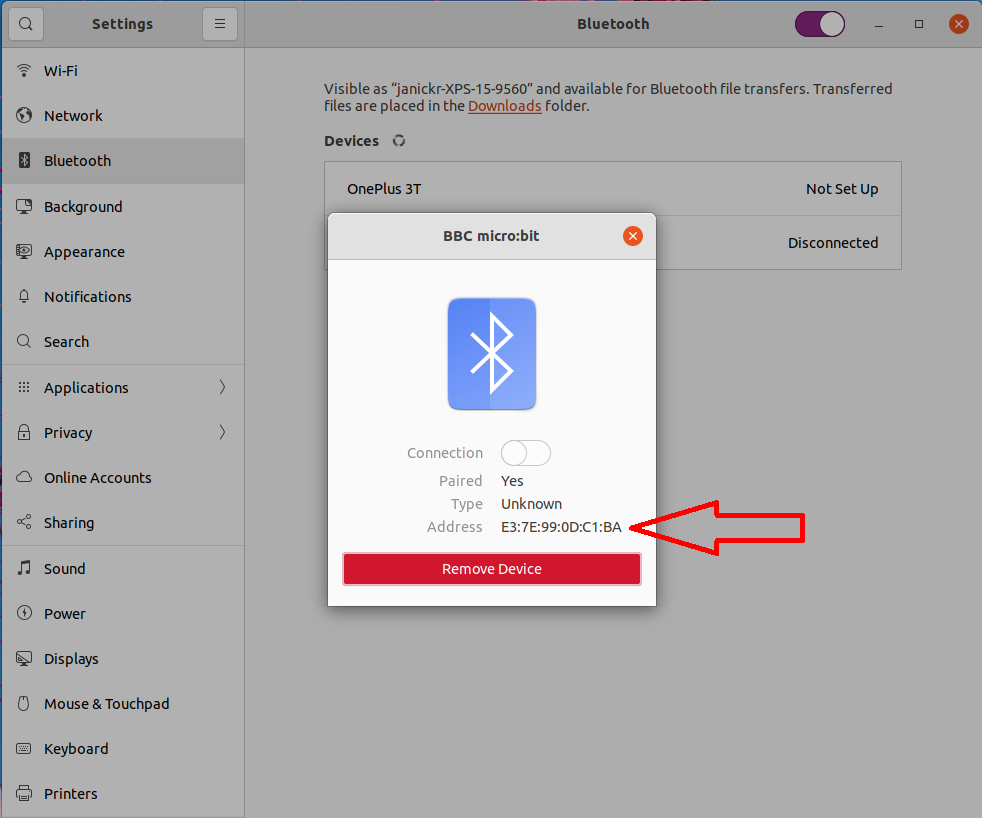Viewport: 982px width, 818px height.
Task: Click the address E3:7E:99:0D:C1:BA
Action: click(x=561, y=527)
